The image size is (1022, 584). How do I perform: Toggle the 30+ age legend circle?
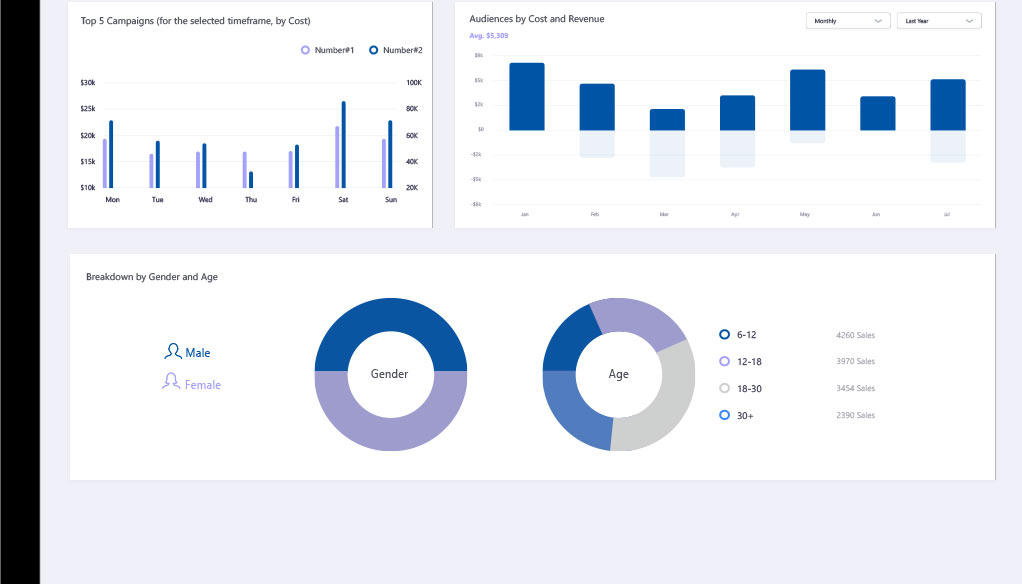(724, 415)
